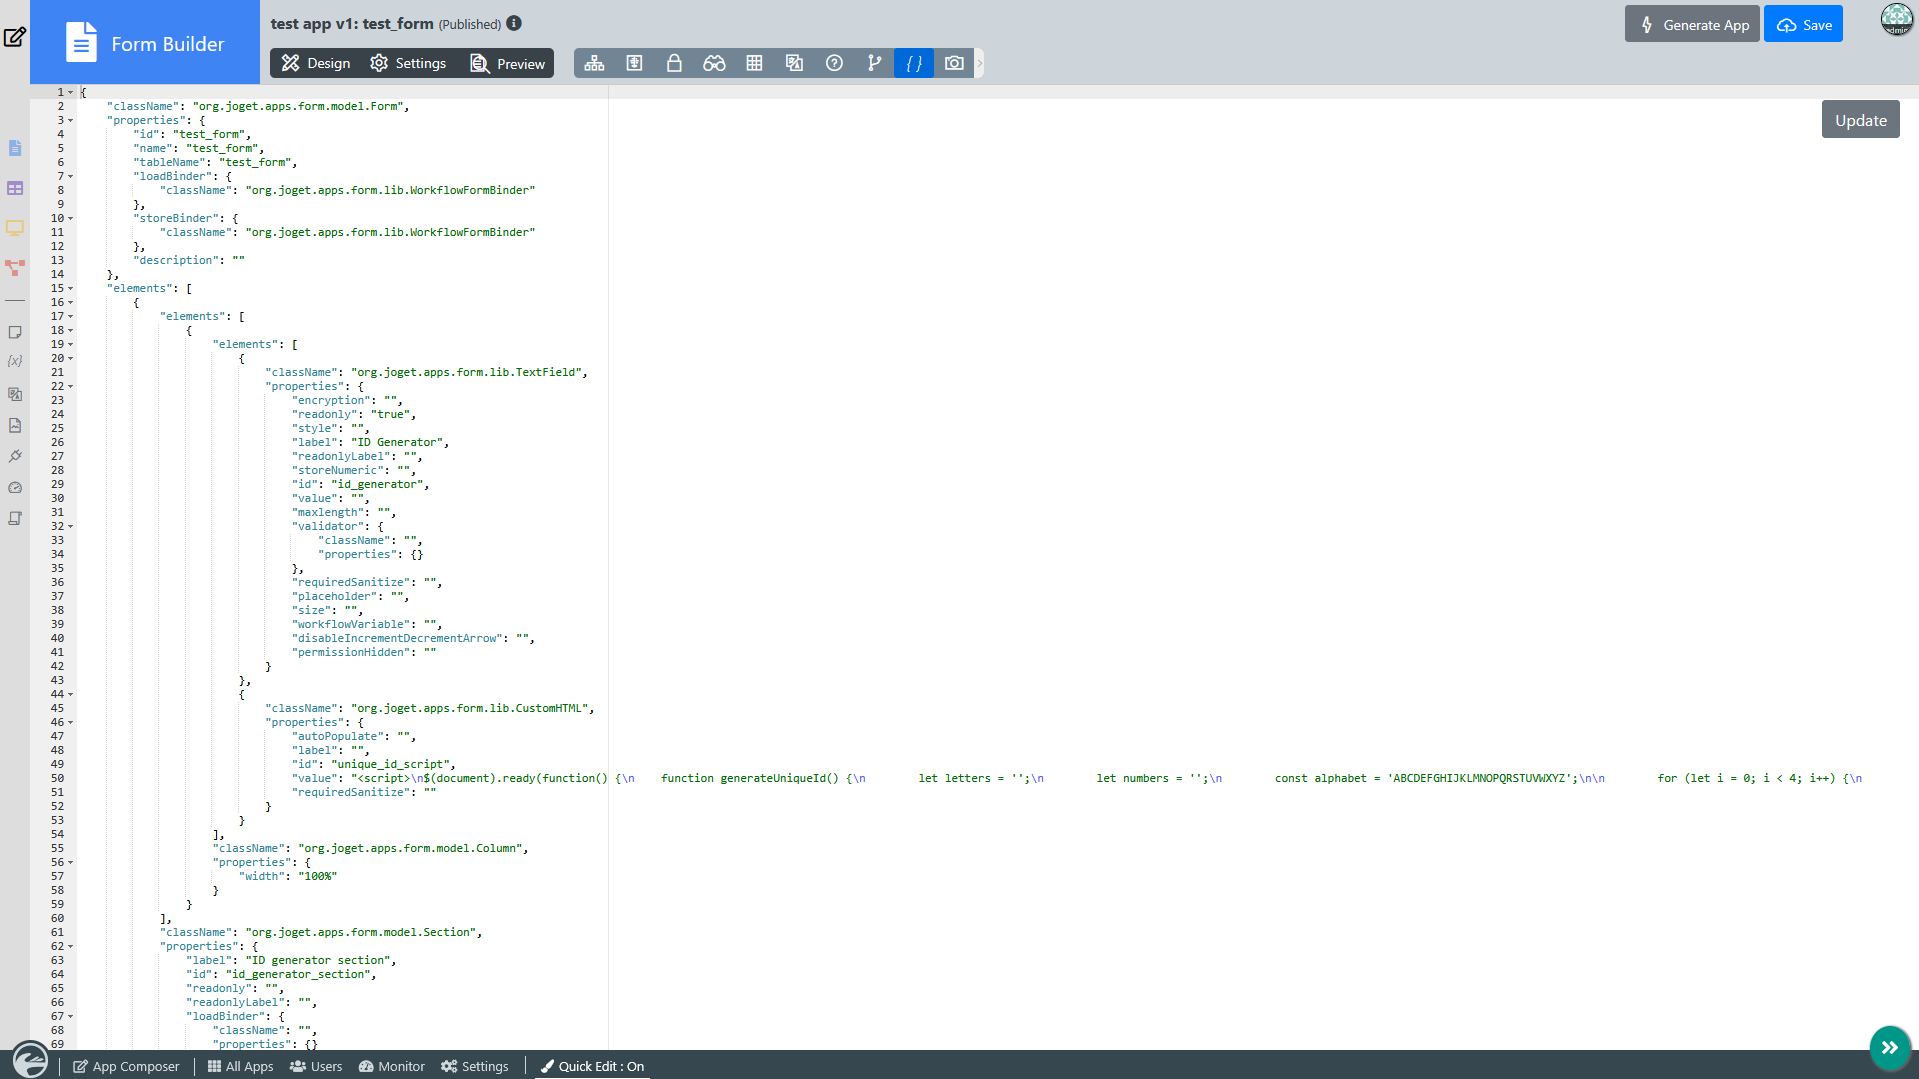Open the padlock permission toolbar icon

(x=674, y=63)
